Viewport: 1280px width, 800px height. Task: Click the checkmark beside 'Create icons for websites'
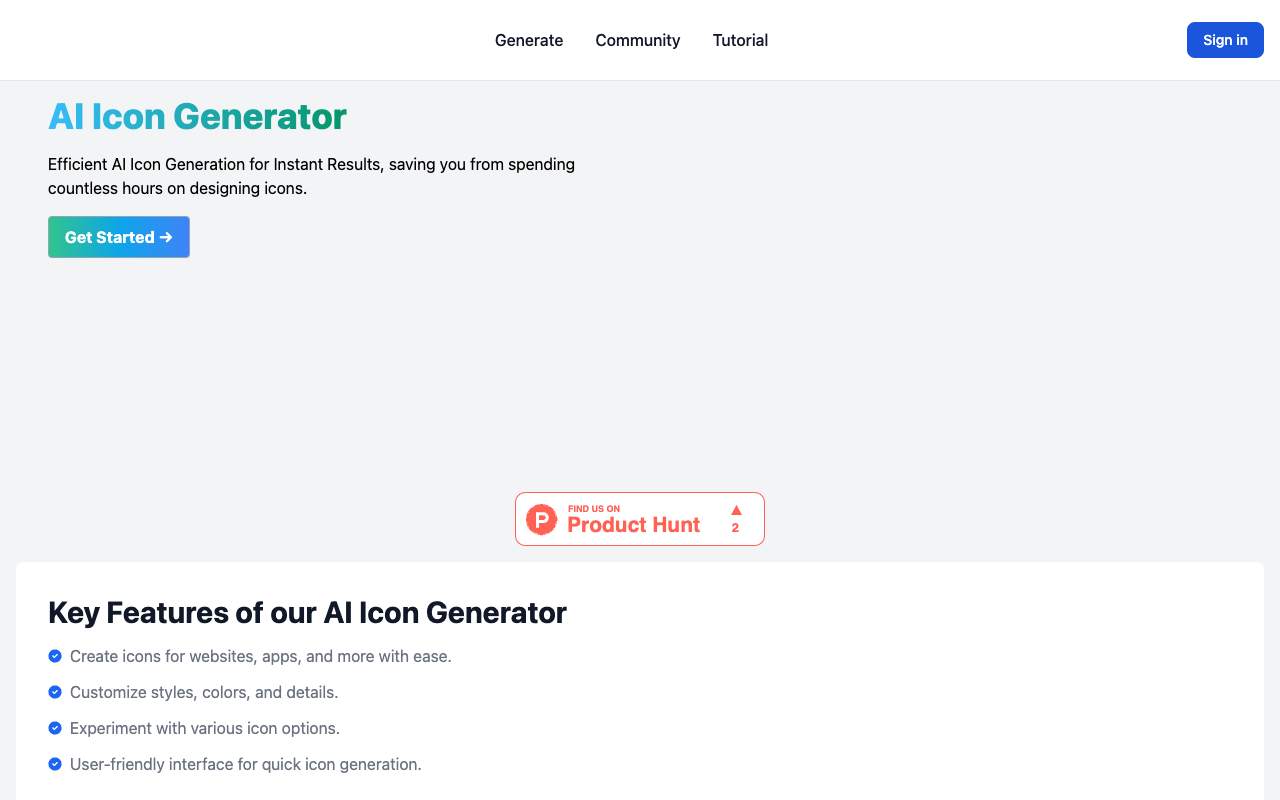[55, 656]
